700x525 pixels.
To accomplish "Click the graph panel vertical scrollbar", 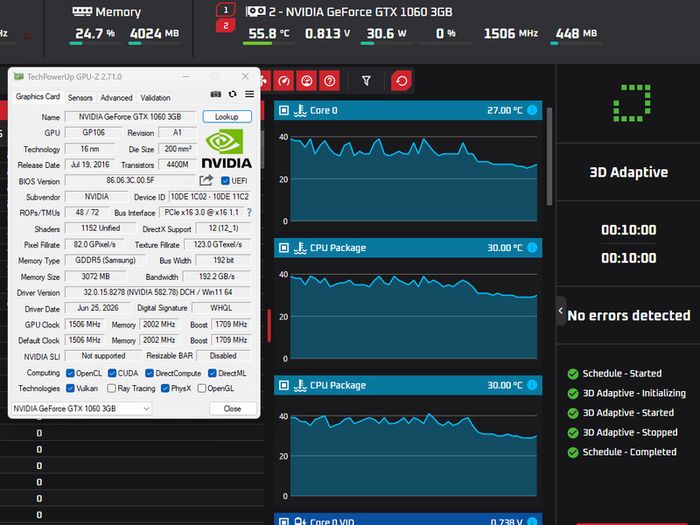I will pyautogui.click(x=549, y=156).
